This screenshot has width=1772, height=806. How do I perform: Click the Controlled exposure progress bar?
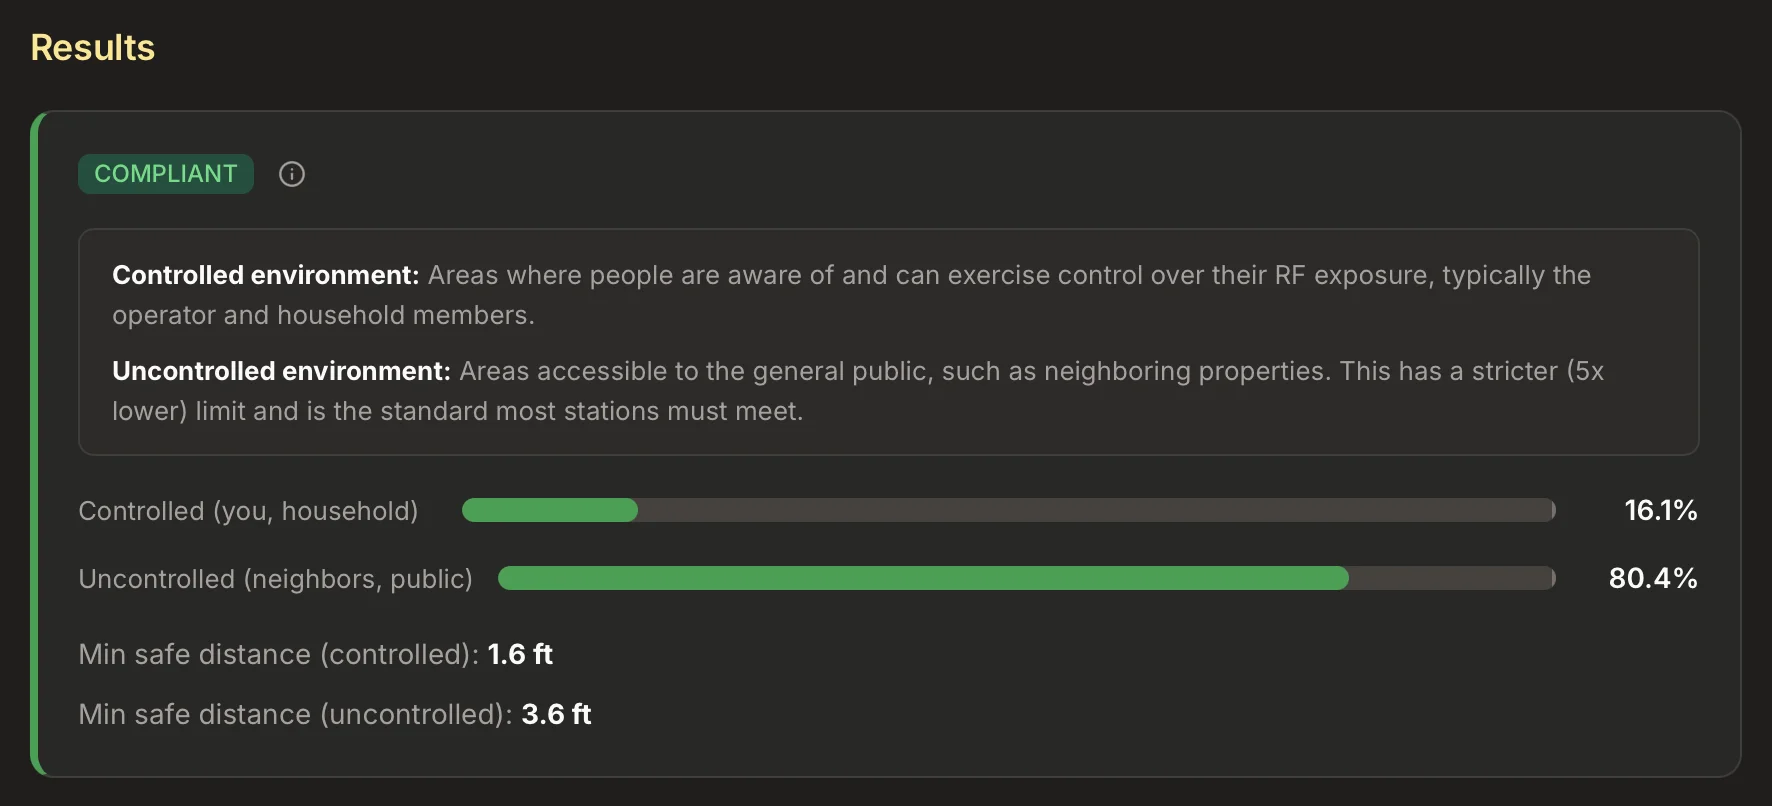click(1009, 510)
